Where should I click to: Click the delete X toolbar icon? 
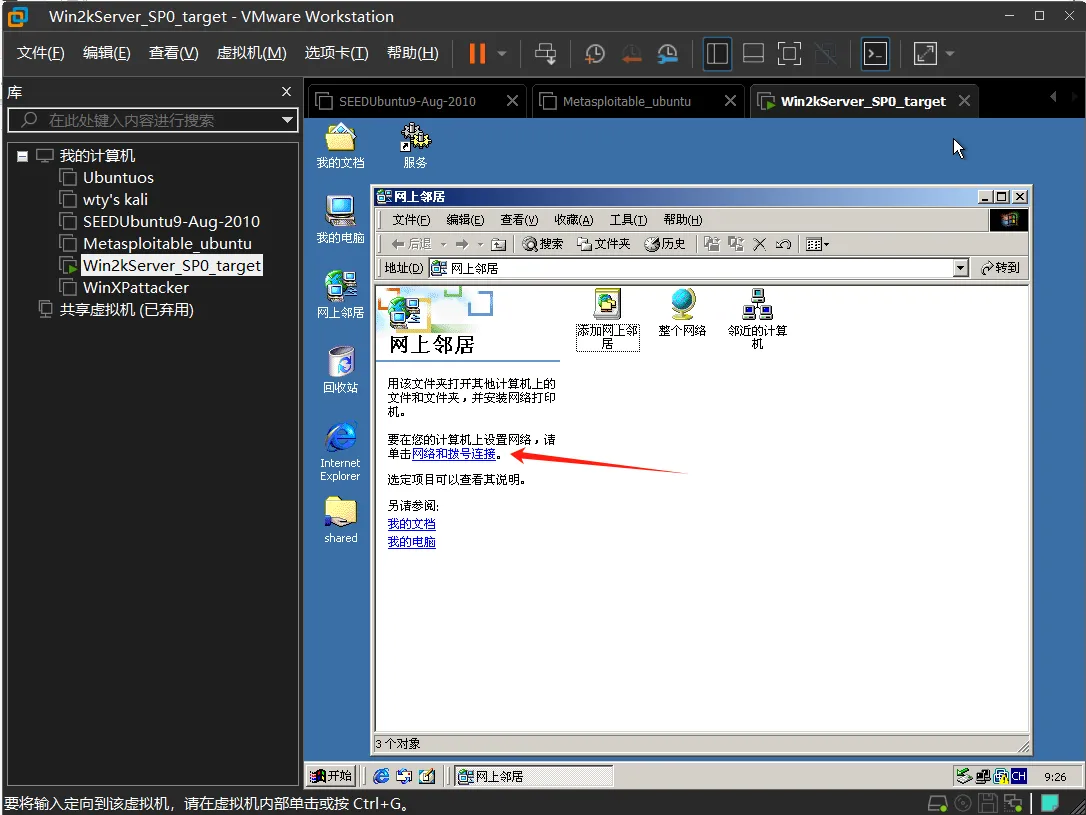pyautogui.click(x=759, y=244)
